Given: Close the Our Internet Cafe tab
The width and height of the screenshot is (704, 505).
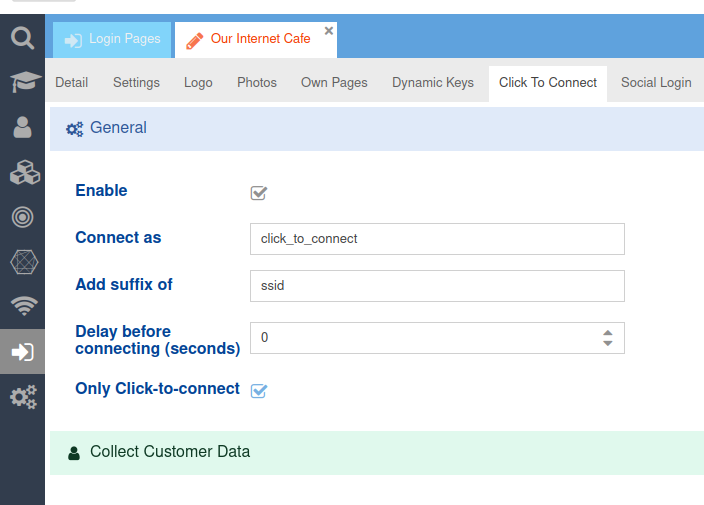Looking at the screenshot, I should (x=329, y=31).
